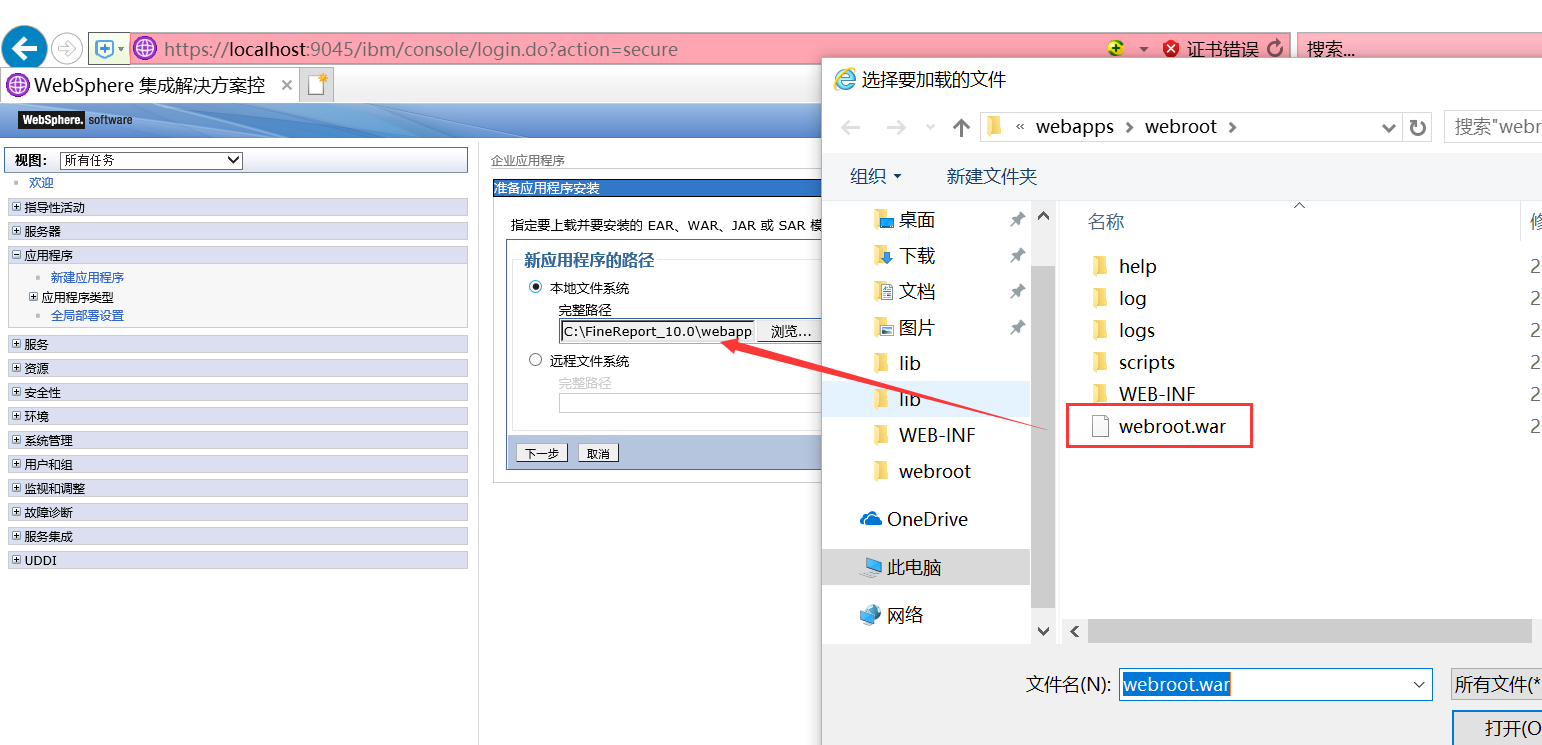Click webroot in breadcrumb path
Image resolution: width=1542 pixels, height=745 pixels.
pos(1181,127)
